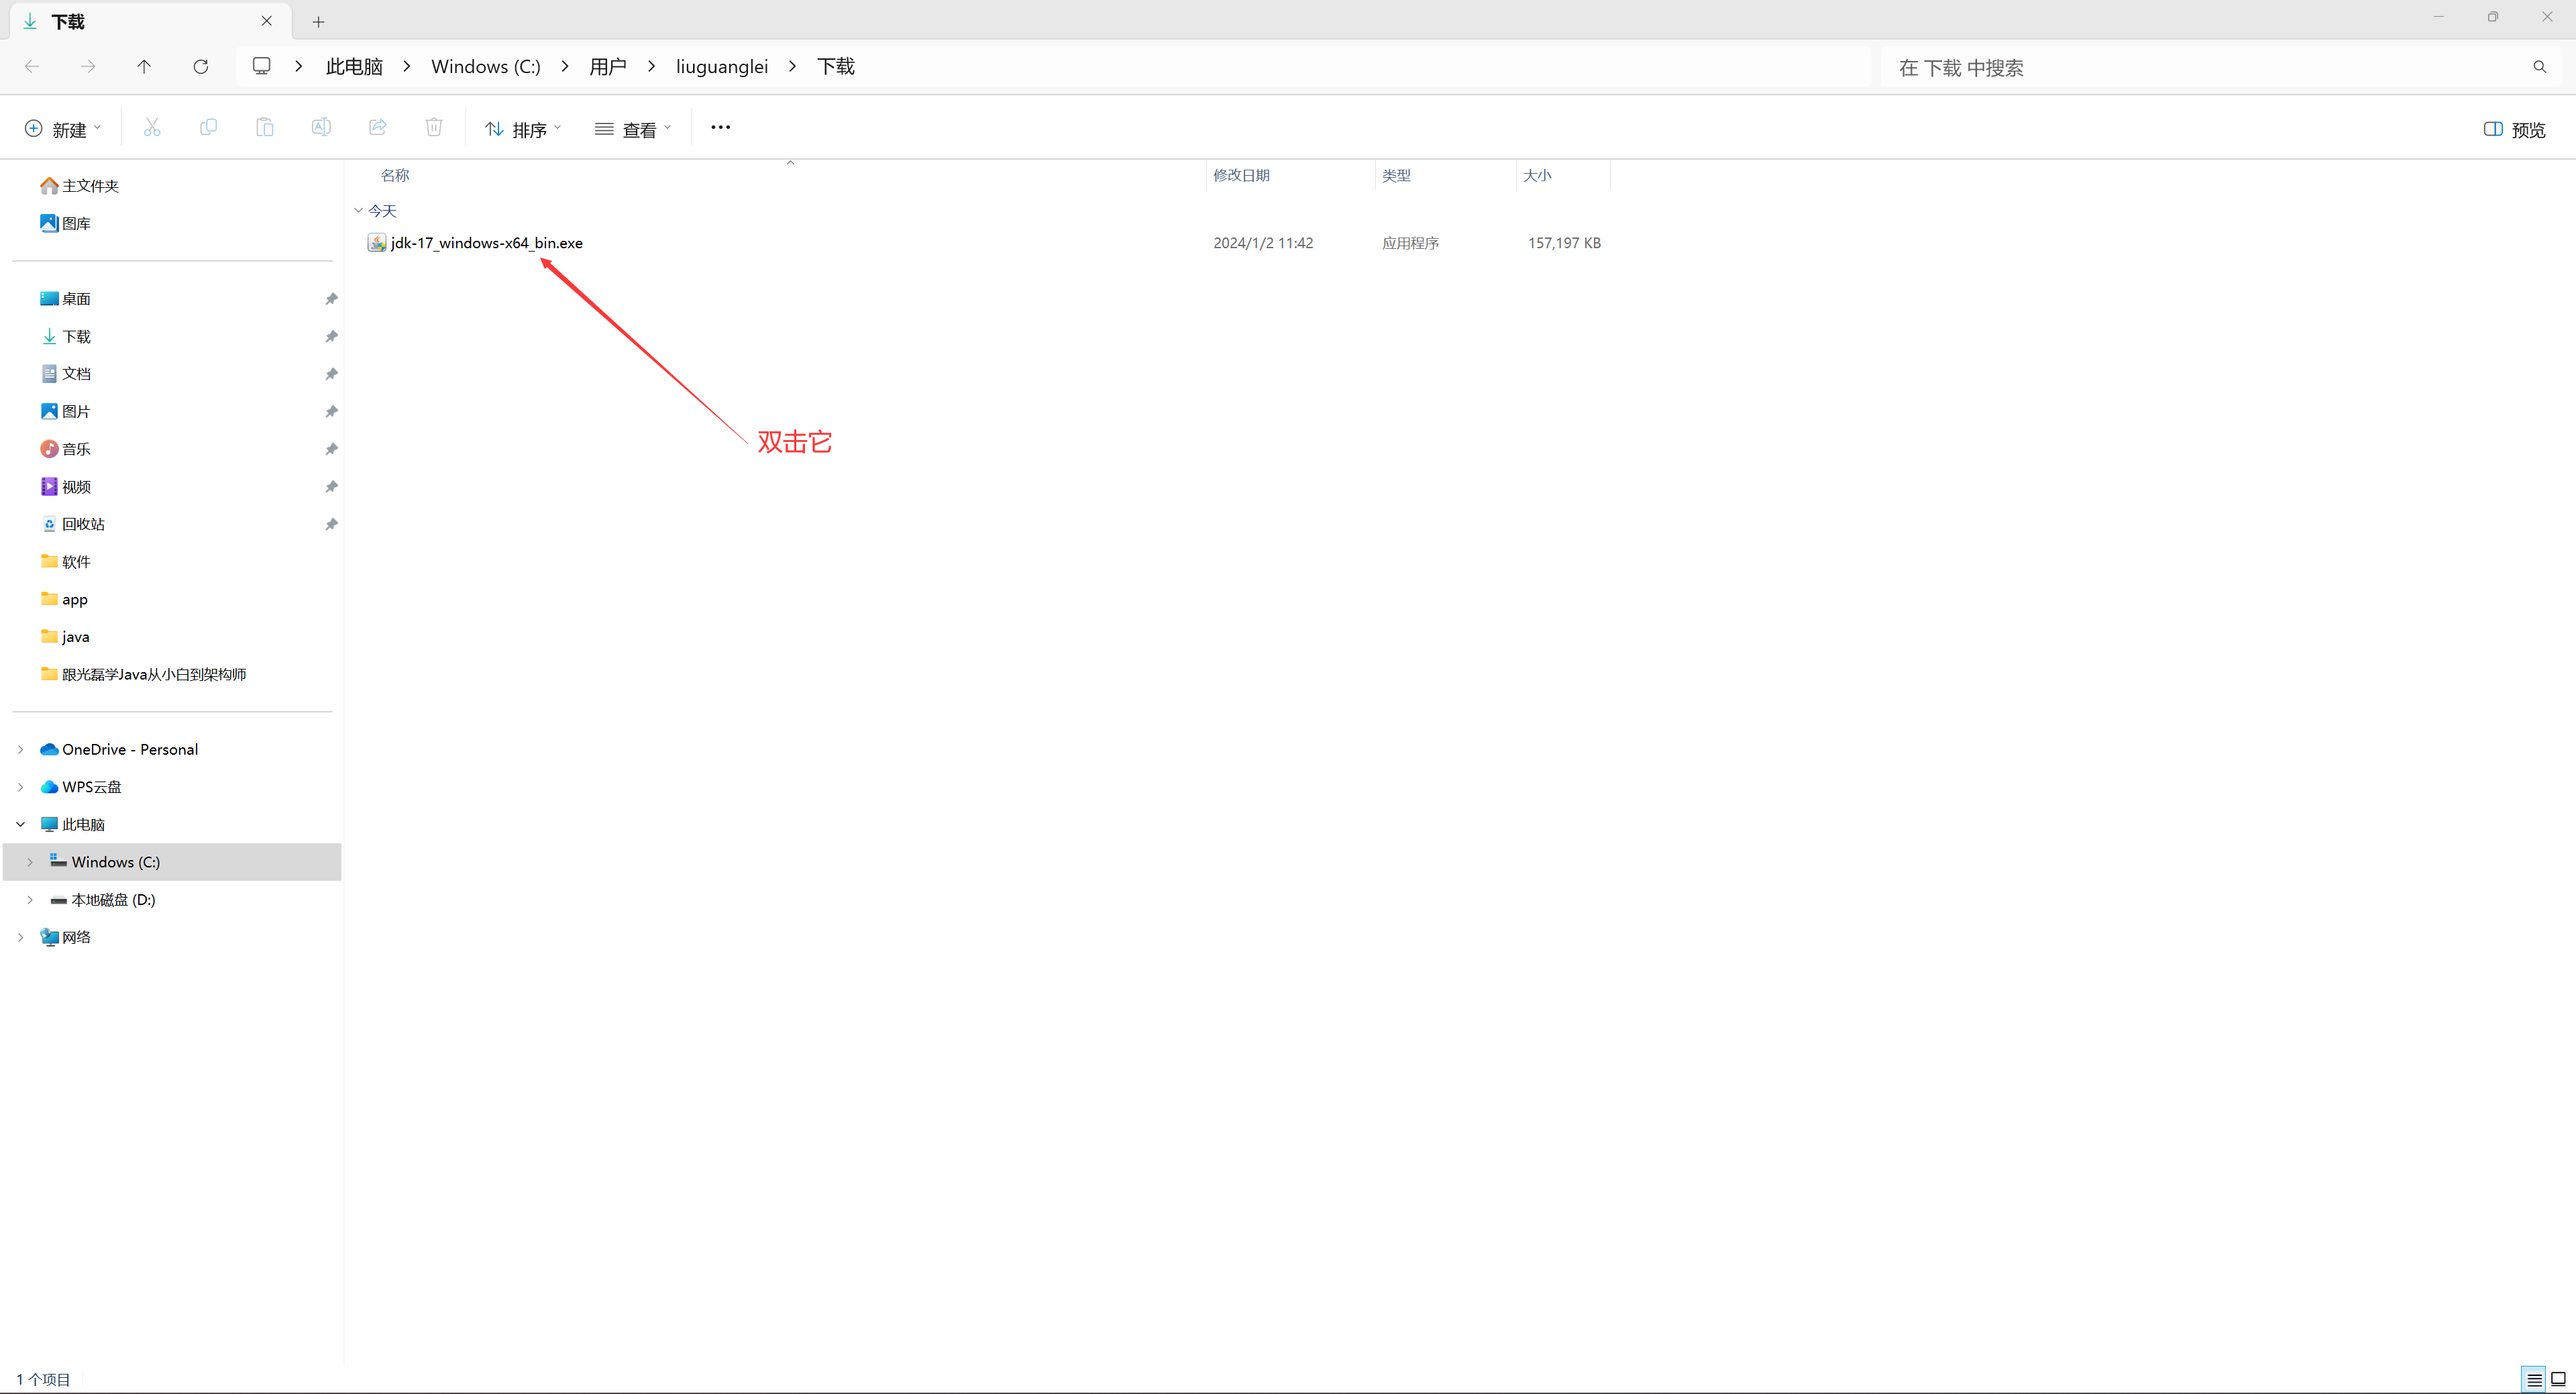Switch to large thumbnails view icon
Viewport: 2576px width, 1394px height.
pyautogui.click(x=2559, y=1380)
